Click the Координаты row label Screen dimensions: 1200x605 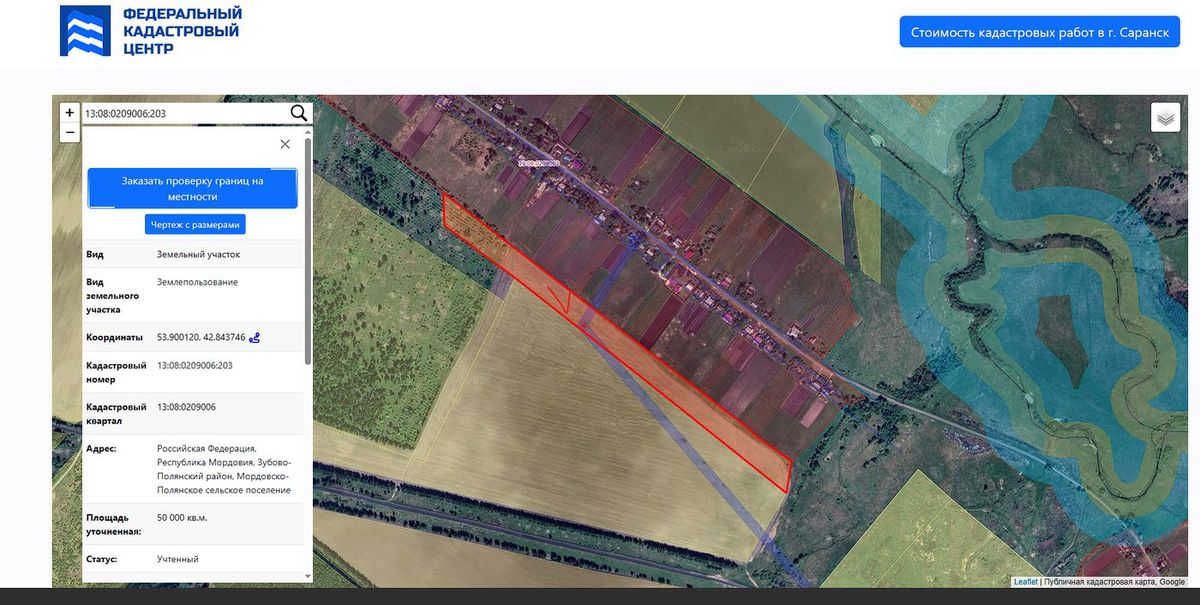point(114,337)
